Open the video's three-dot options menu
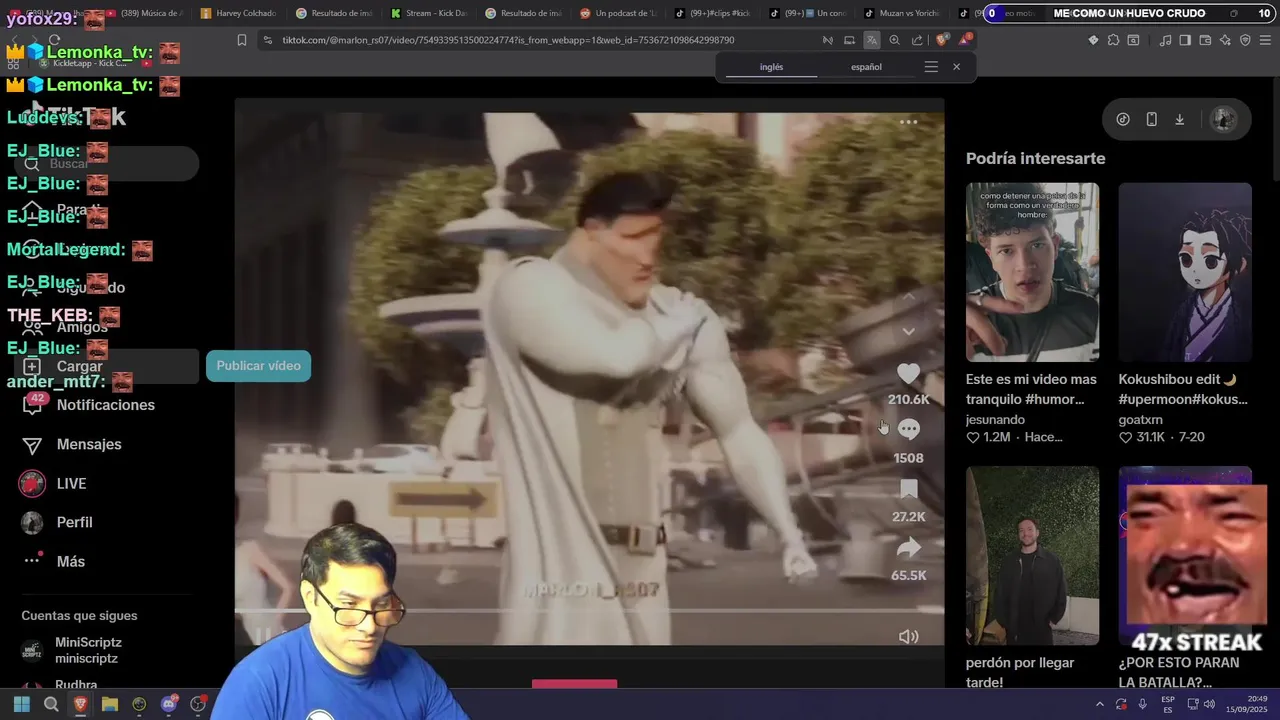 (x=908, y=122)
